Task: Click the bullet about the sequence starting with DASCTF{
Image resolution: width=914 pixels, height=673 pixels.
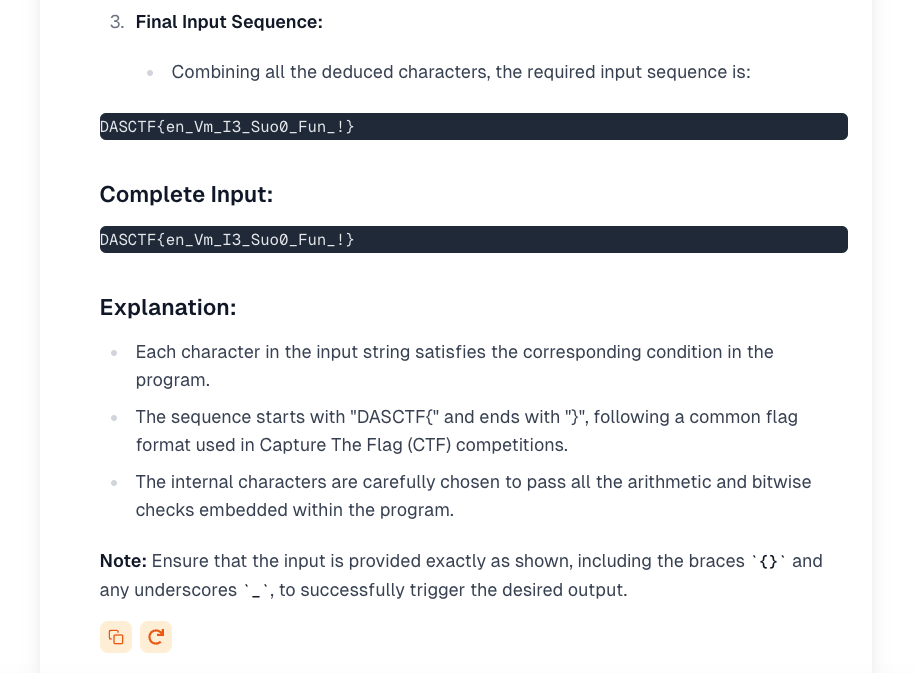Action: click(466, 431)
